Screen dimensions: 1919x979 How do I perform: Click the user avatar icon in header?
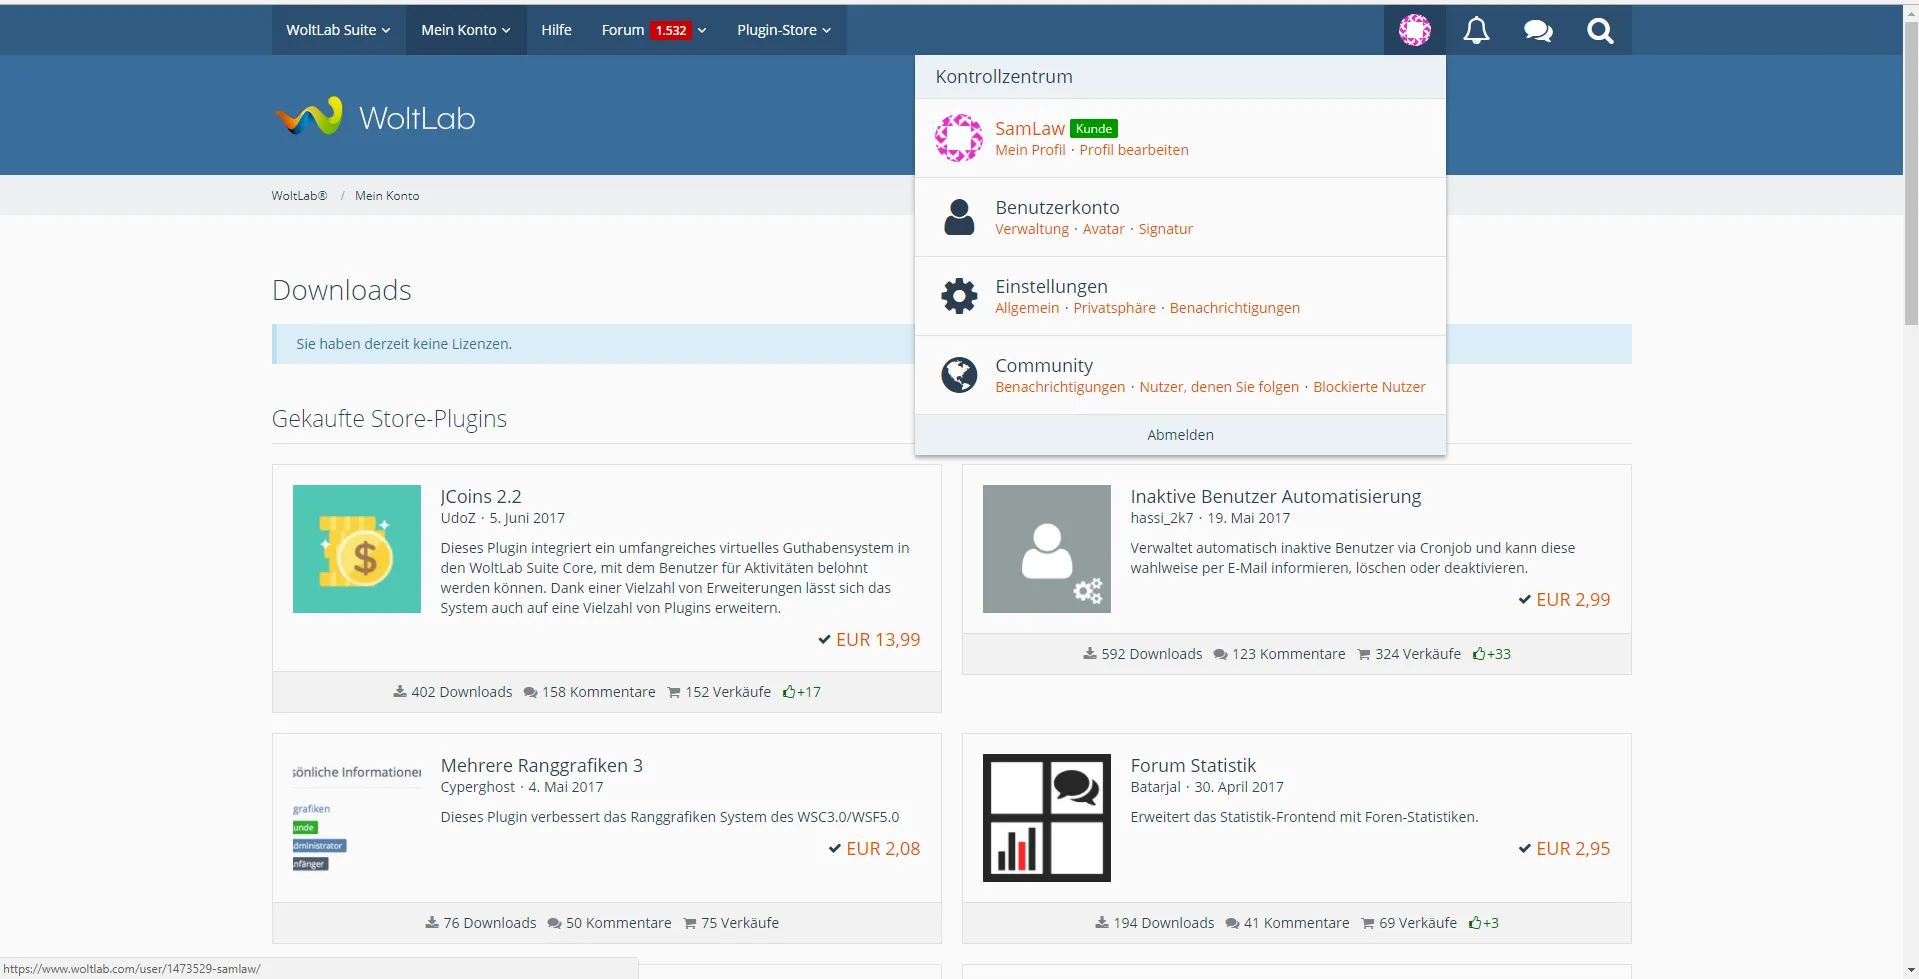[x=1414, y=30]
